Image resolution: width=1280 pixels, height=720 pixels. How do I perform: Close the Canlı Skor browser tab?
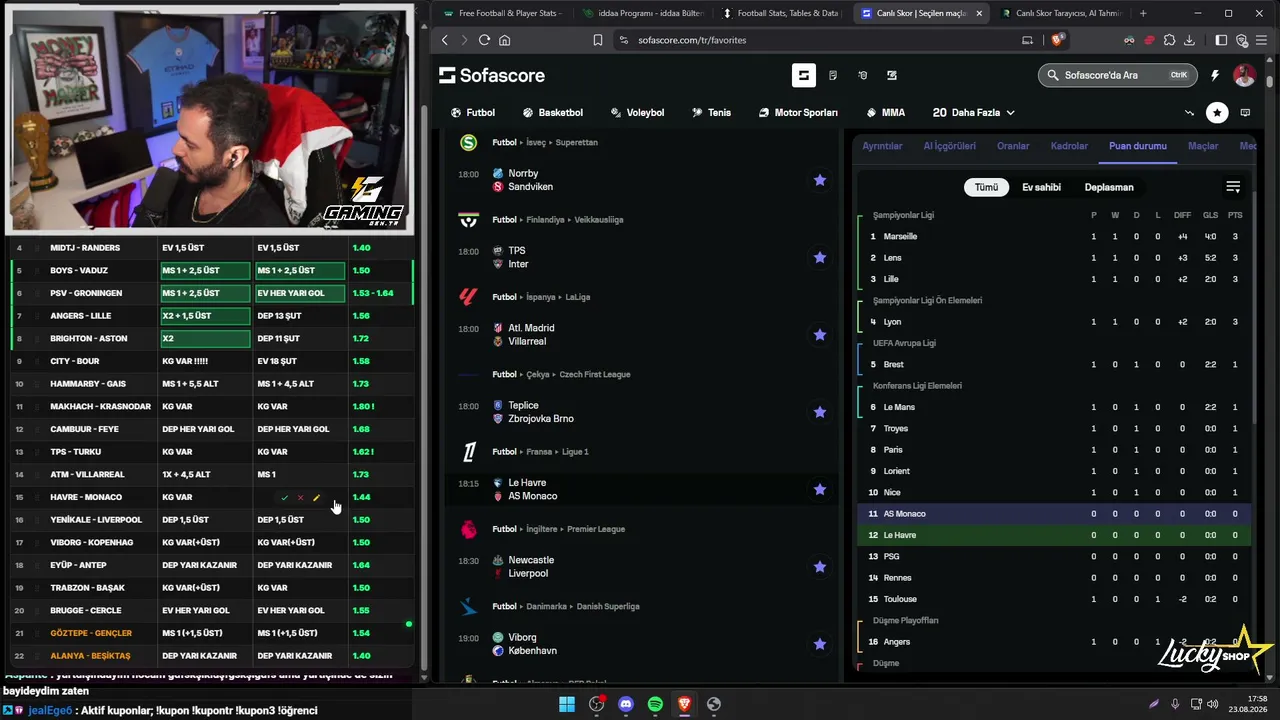979,13
